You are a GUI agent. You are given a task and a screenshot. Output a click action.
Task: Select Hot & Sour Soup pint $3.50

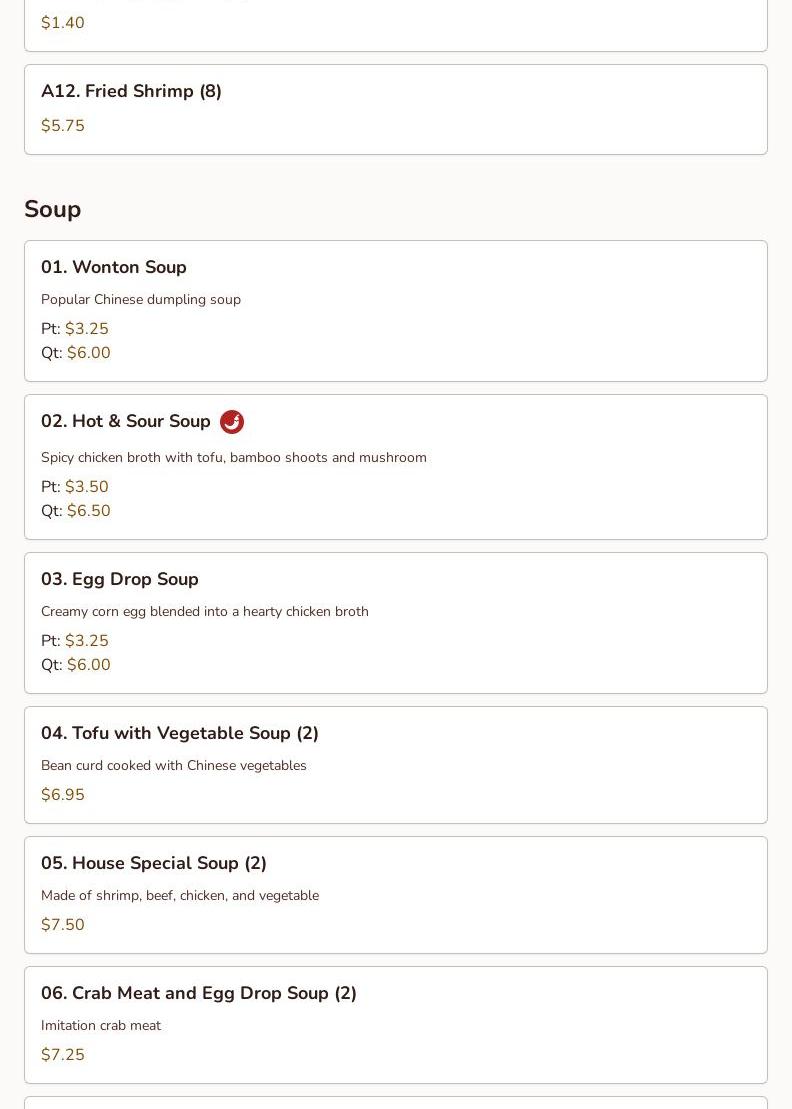pyautogui.click(x=87, y=487)
